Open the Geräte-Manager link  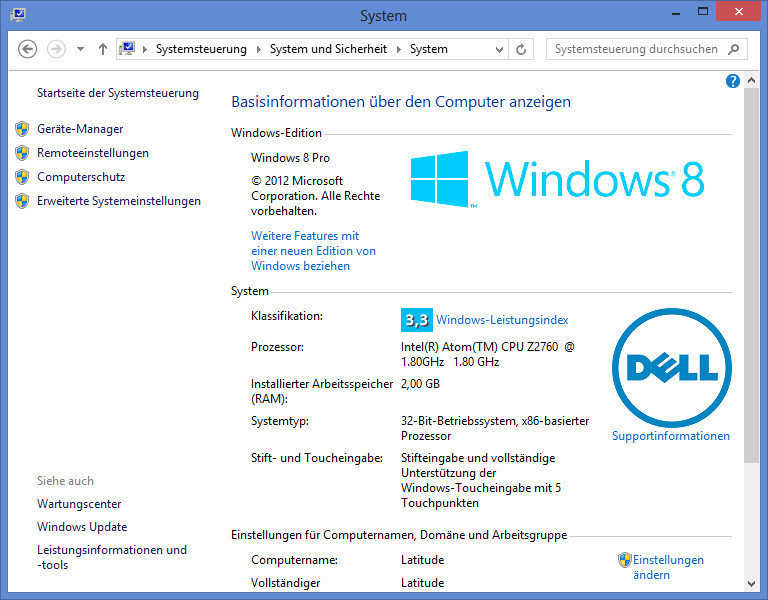(80, 129)
